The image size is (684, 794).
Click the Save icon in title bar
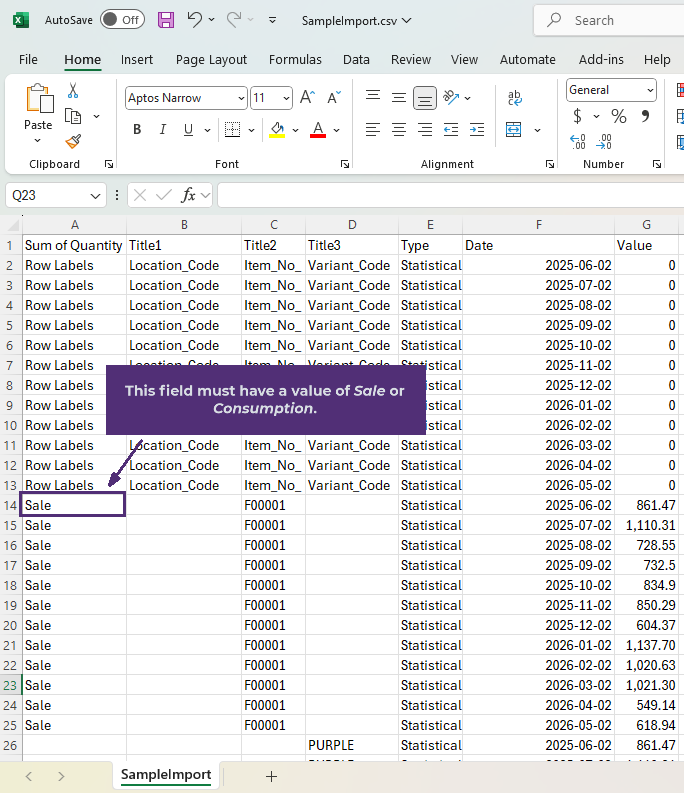click(166, 20)
